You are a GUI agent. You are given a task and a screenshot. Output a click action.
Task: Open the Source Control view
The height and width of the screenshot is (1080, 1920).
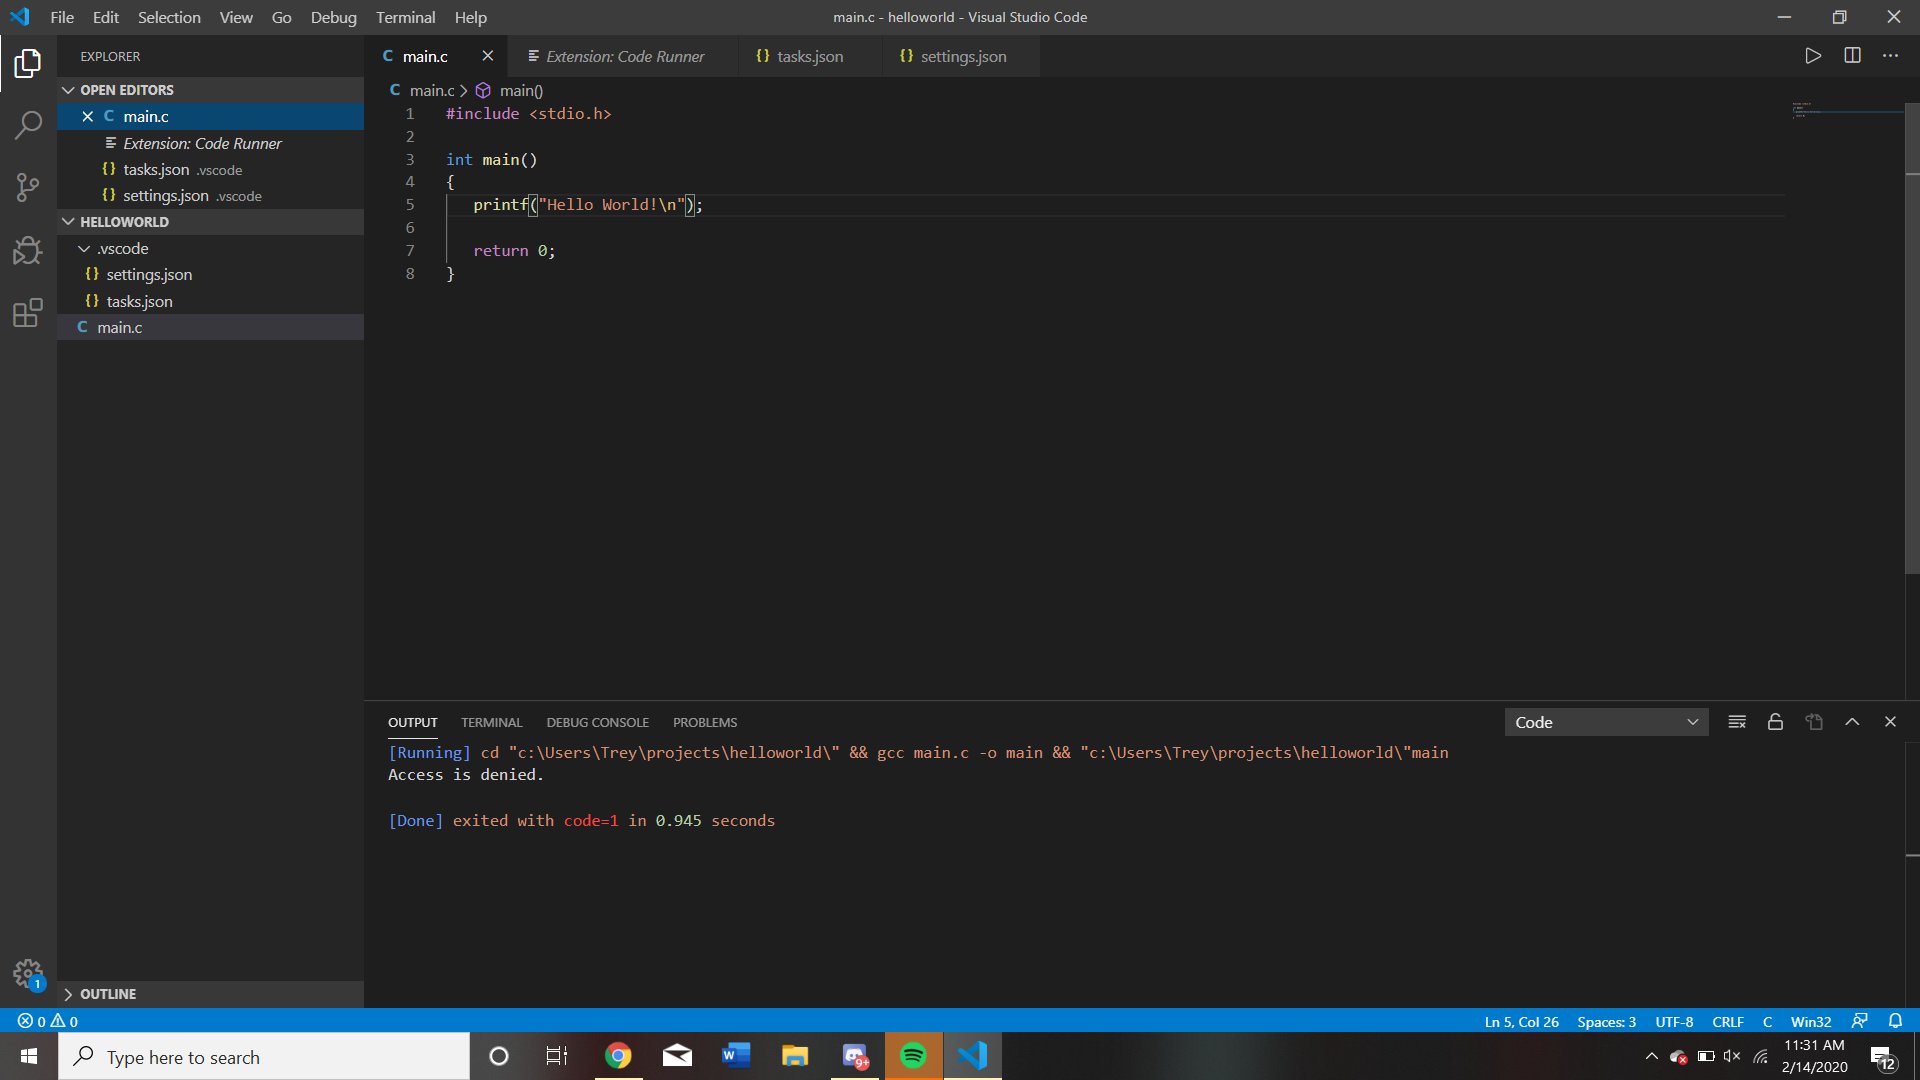click(28, 187)
